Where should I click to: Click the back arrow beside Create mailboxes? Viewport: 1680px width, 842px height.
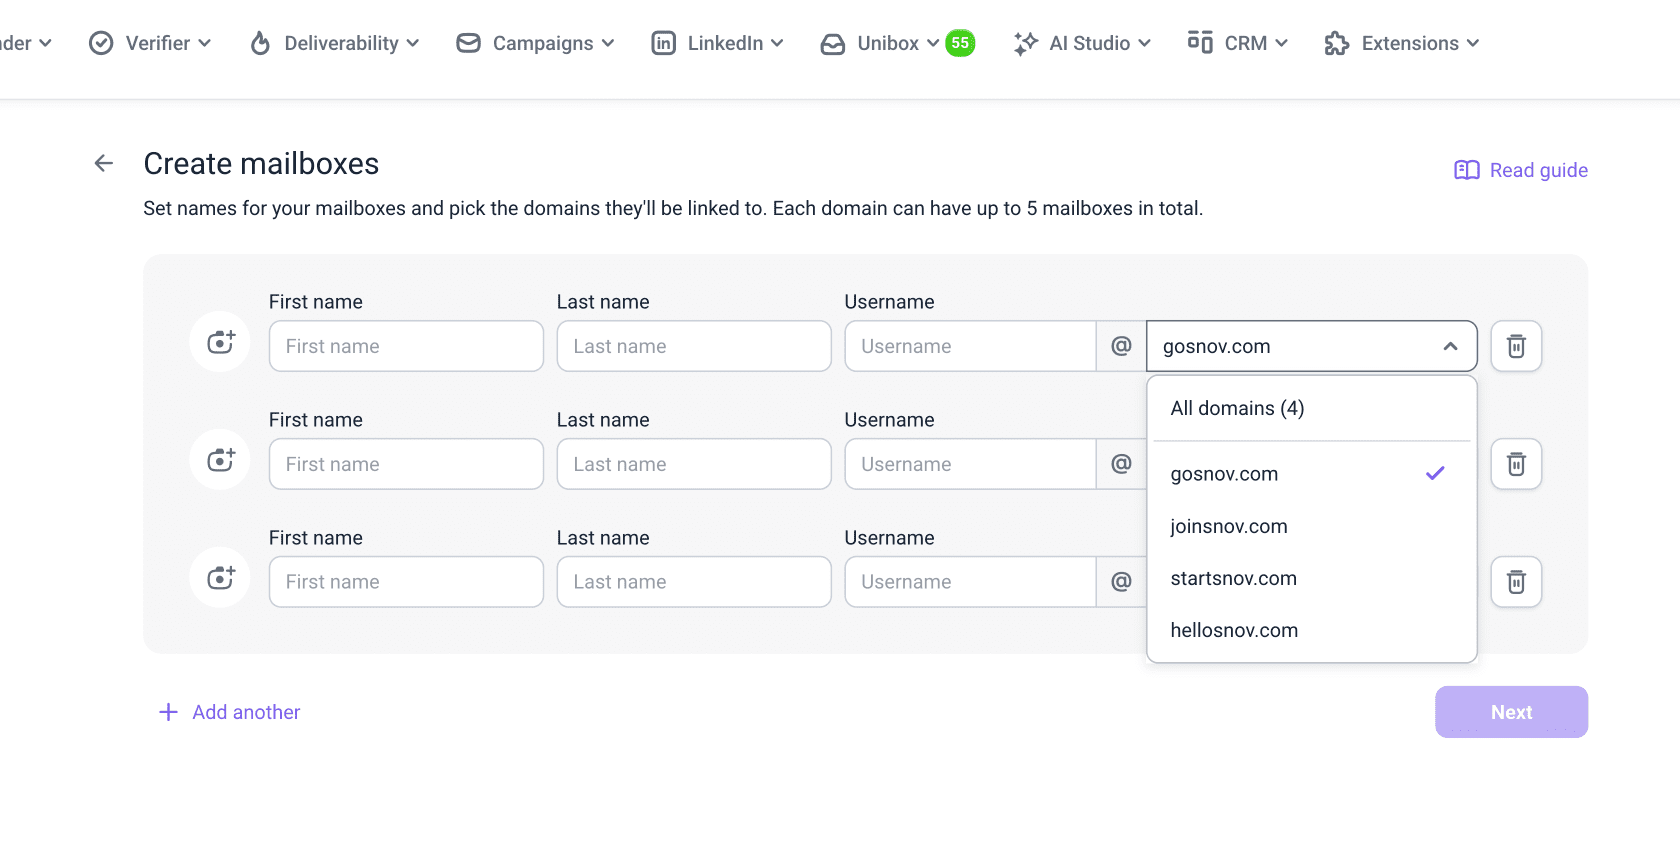[x=104, y=163]
